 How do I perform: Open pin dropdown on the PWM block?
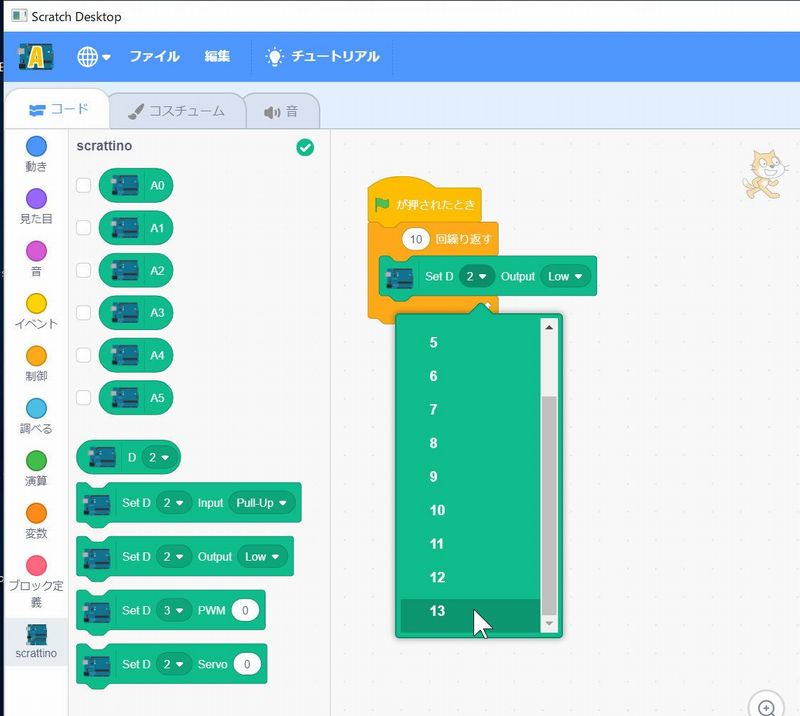[174, 609]
